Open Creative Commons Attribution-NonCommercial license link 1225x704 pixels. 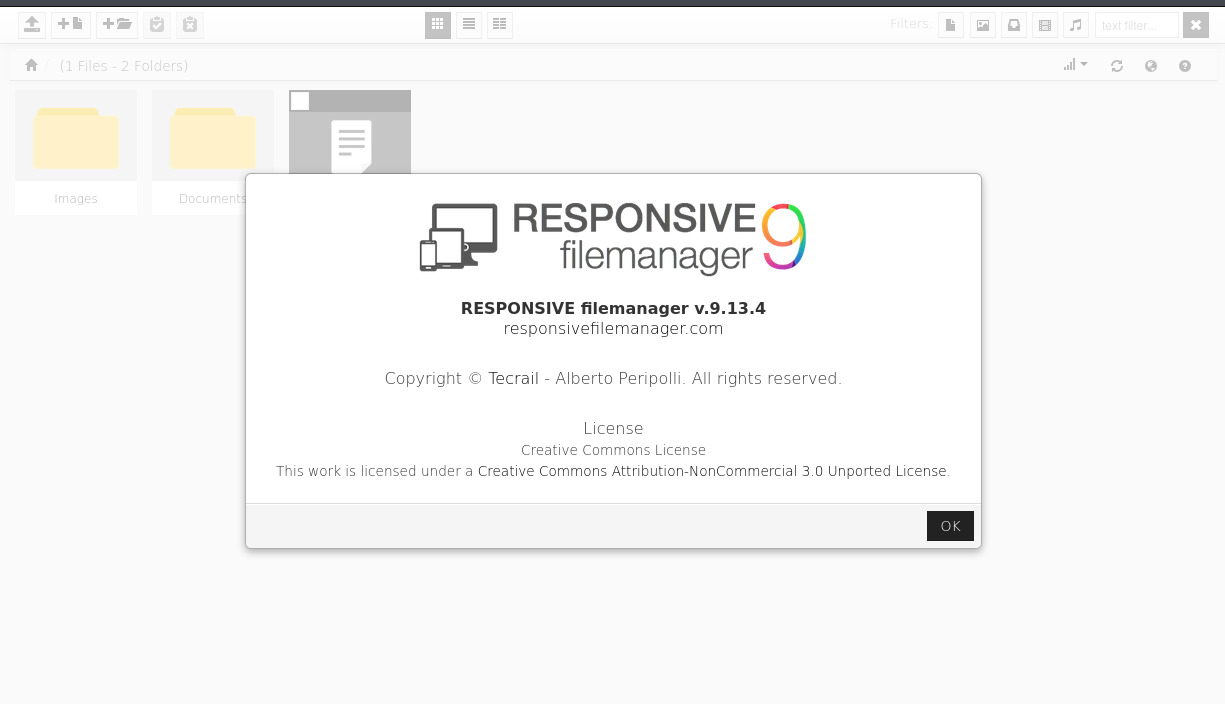click(x=712, y=471)
